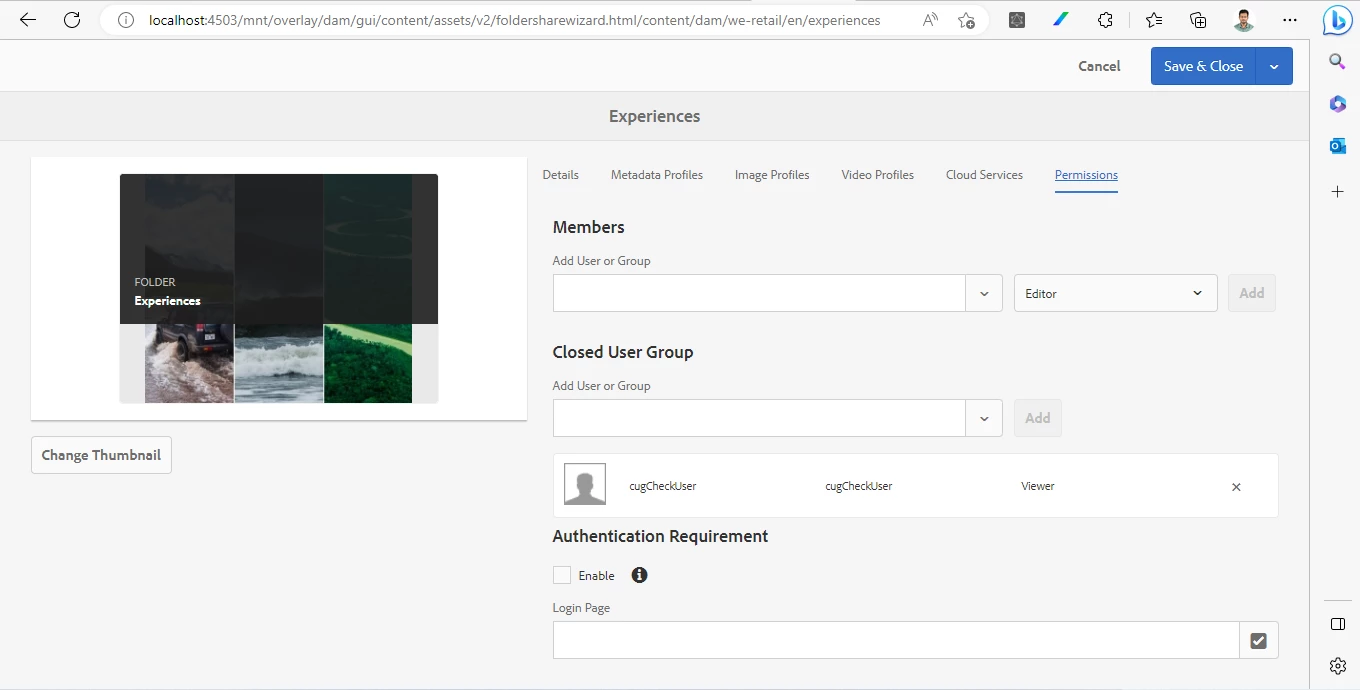The image size is (1360, 690).
Task: Open site information icon in address bar
Action: (125, 20)
